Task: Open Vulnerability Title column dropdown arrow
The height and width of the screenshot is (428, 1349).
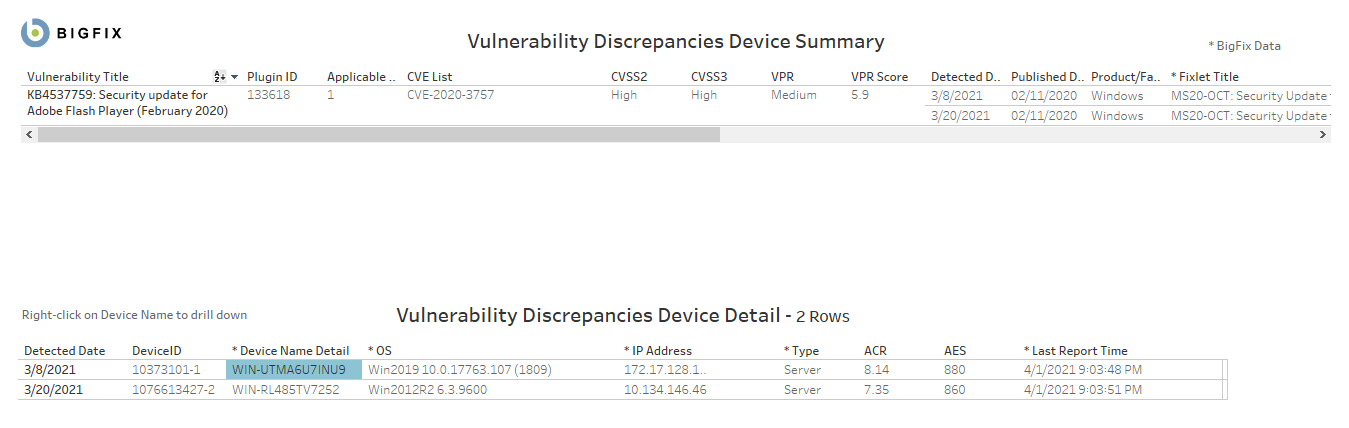Action: coord(234,77)
